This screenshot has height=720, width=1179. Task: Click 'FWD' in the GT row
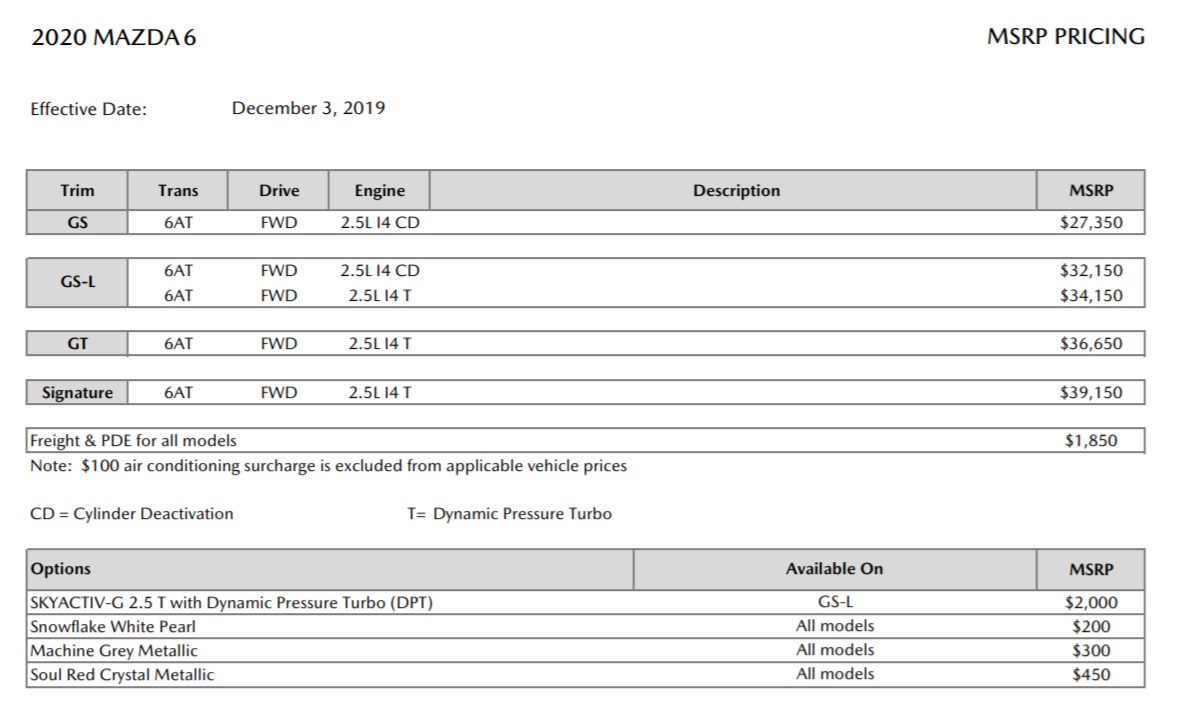pyautogui.click(x=279, y=343)
